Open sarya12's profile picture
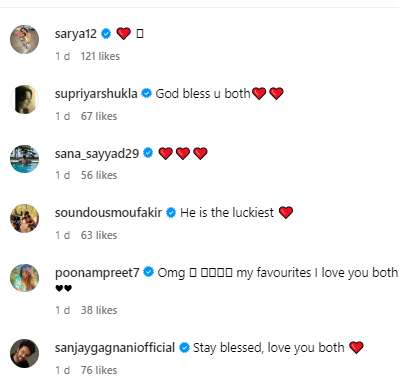 [24, 39]
